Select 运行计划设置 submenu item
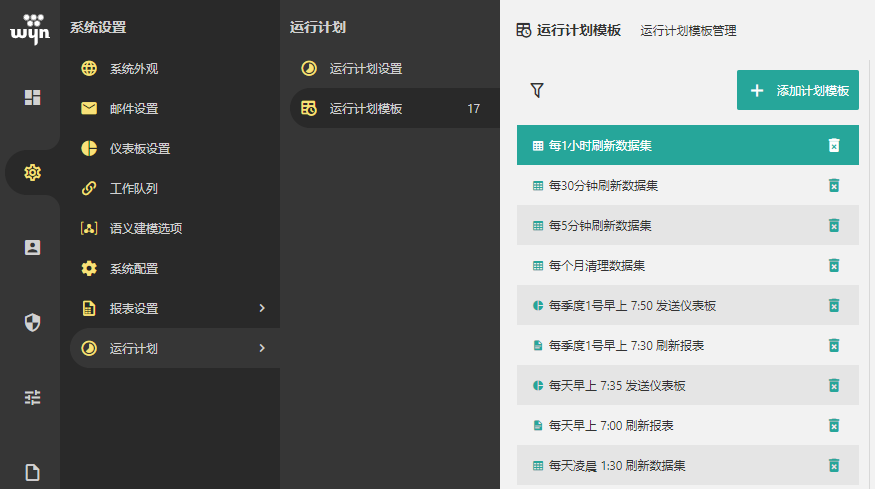Image resolution: width=875 pixels, height=489 pixels. tap(366, 69)
